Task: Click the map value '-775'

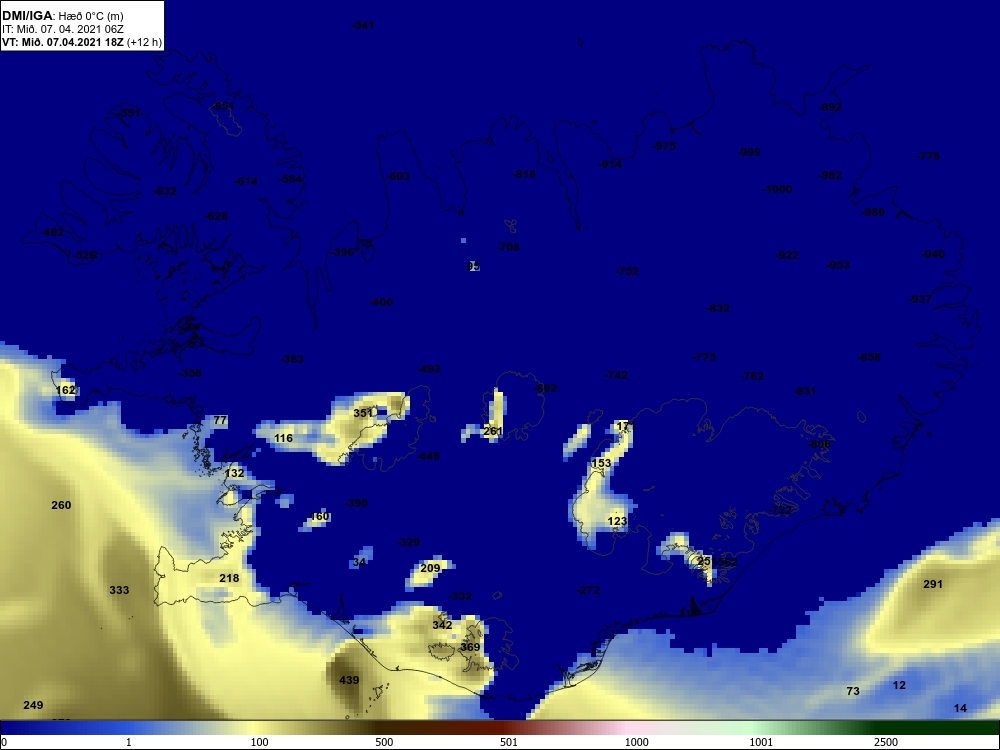Action: (x=704, y=357)
